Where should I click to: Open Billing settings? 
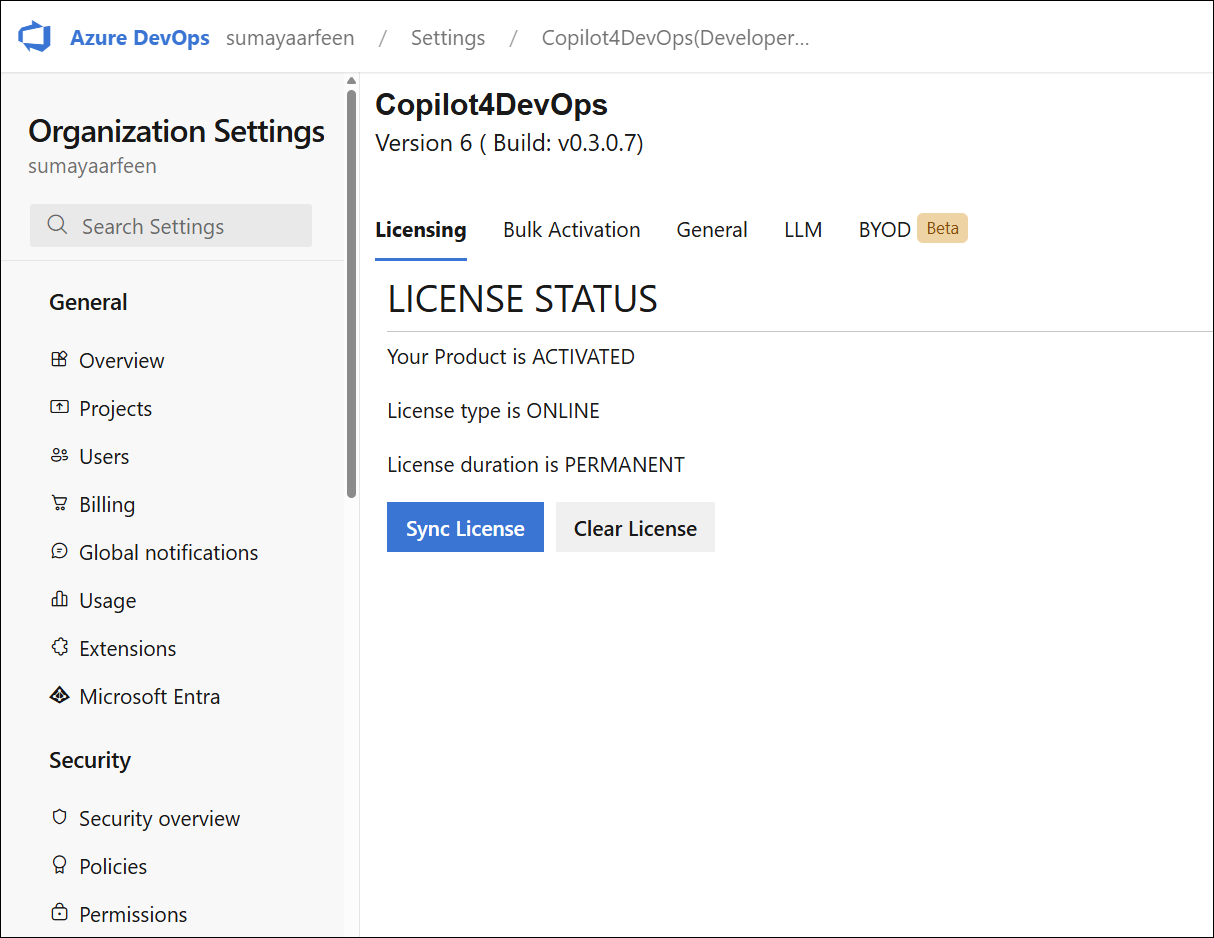[x=107, y=504]
